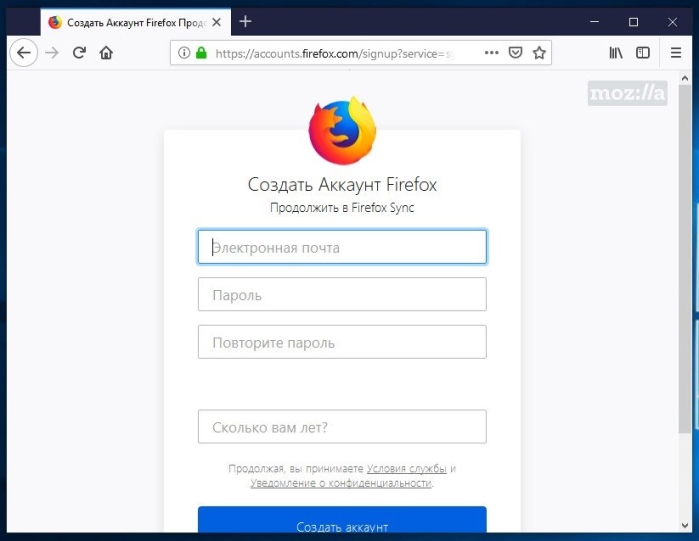
Task: Focus the Электронная почта field
Action: [342, 247]
